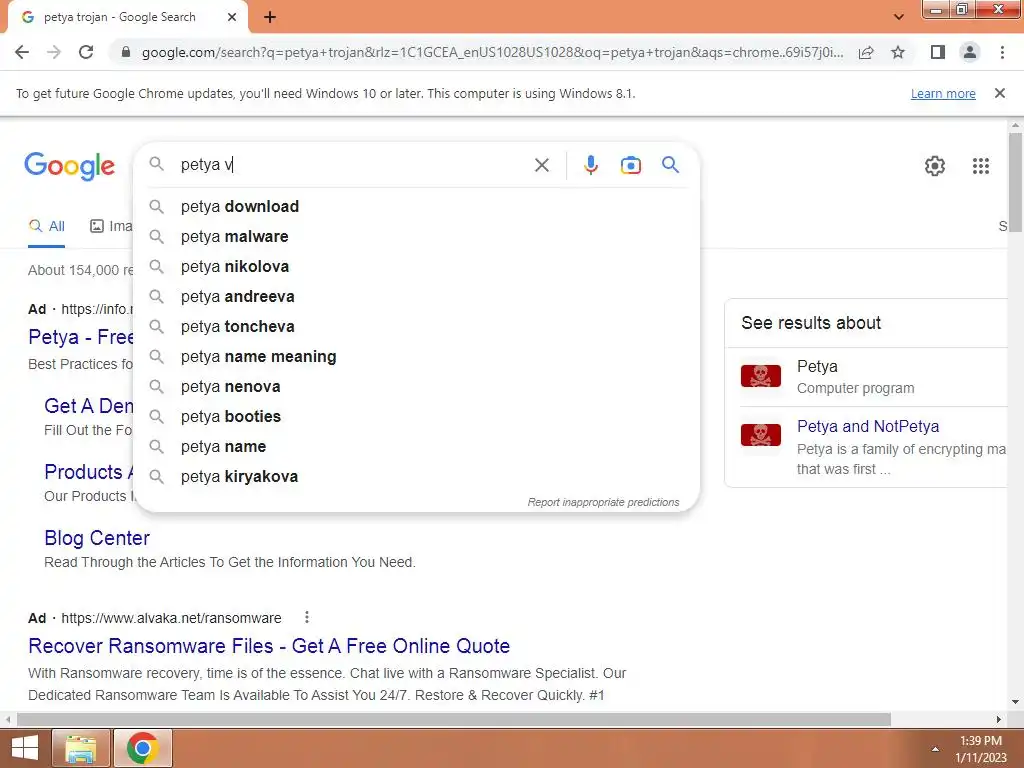Report inappropriate predictions
This screenshot has height=768, width=1024.
click(x=603, y=502)
